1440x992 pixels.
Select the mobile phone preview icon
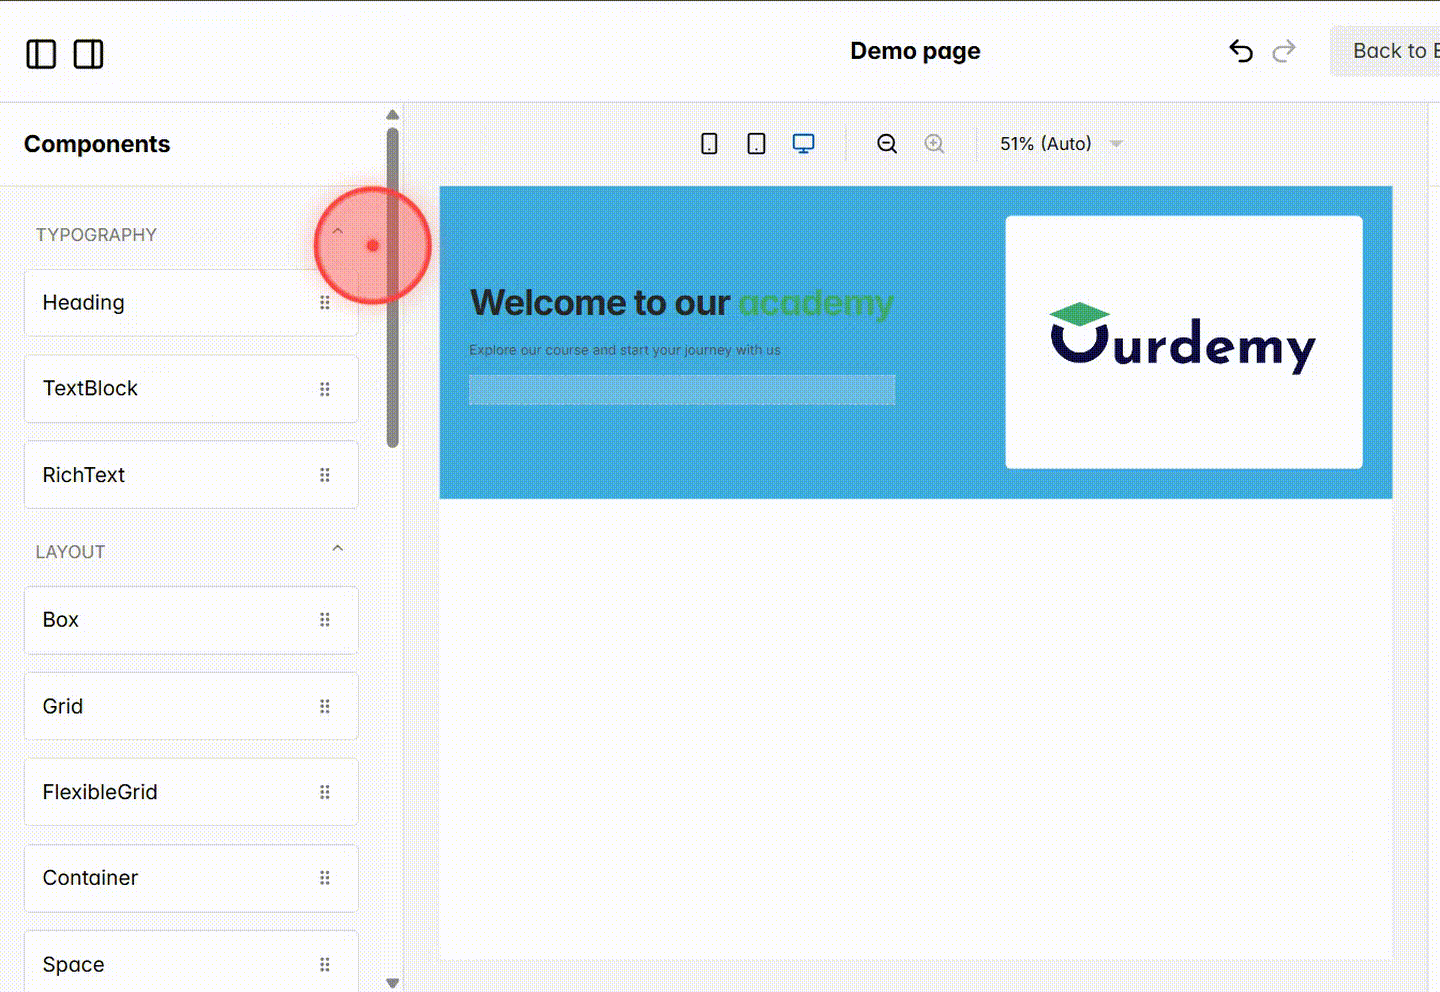(709, 143)
